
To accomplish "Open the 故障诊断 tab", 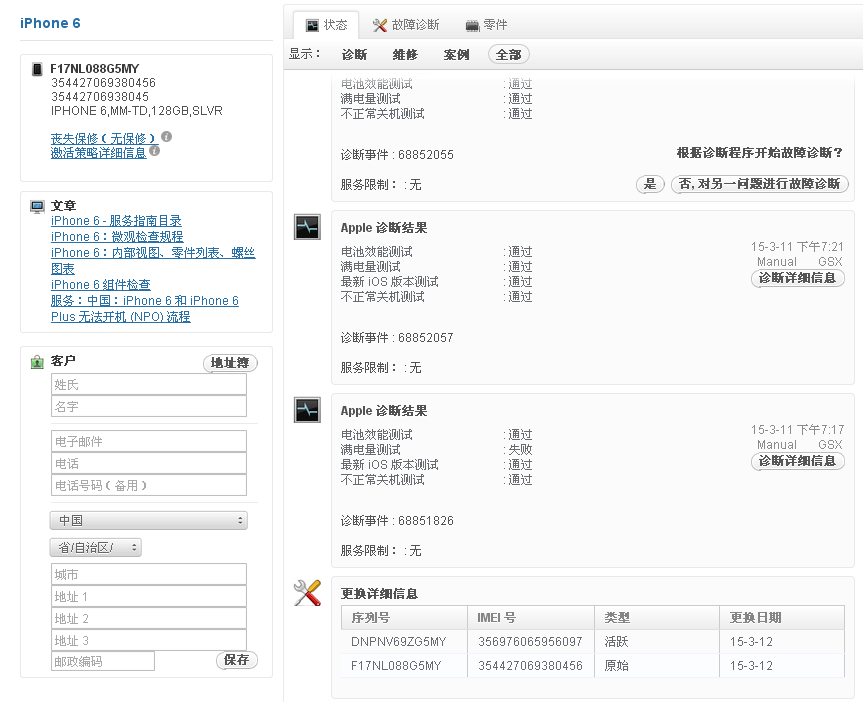I will tap(406, 25).
